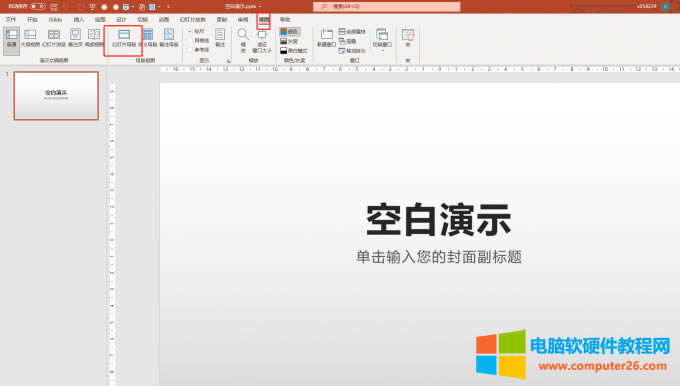The image size is (680, 386).
Task: Switch to the Design (设计) ribbon tab
Action: point(121,20)
